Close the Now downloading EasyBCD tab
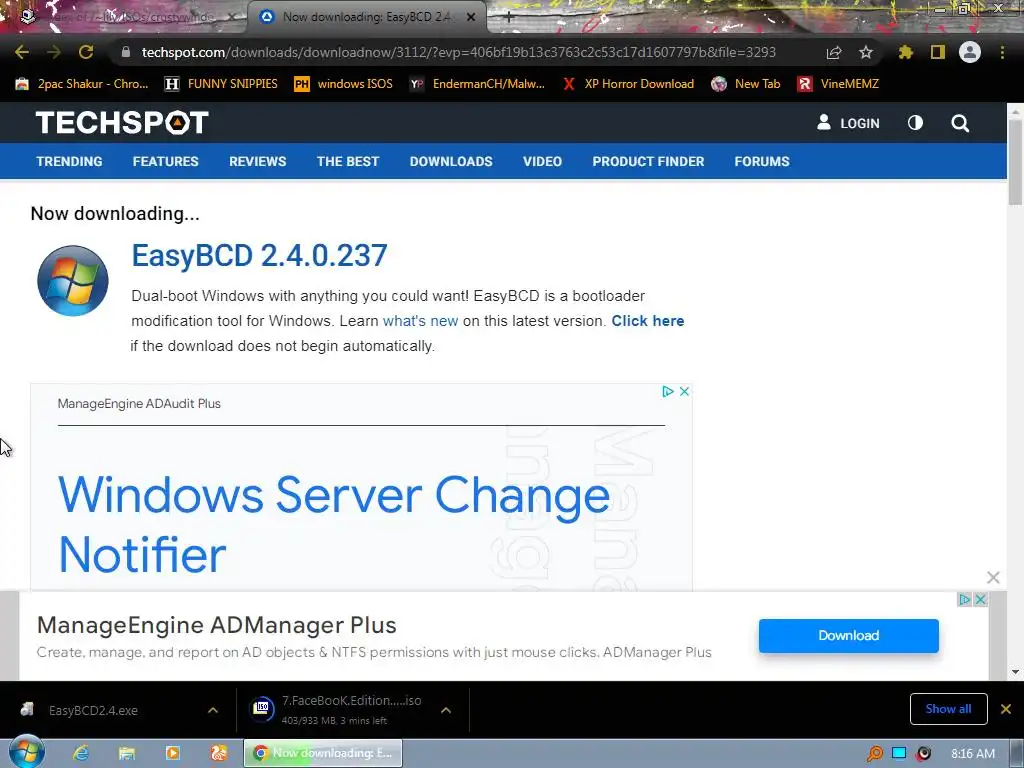 [x=471, y=17]
